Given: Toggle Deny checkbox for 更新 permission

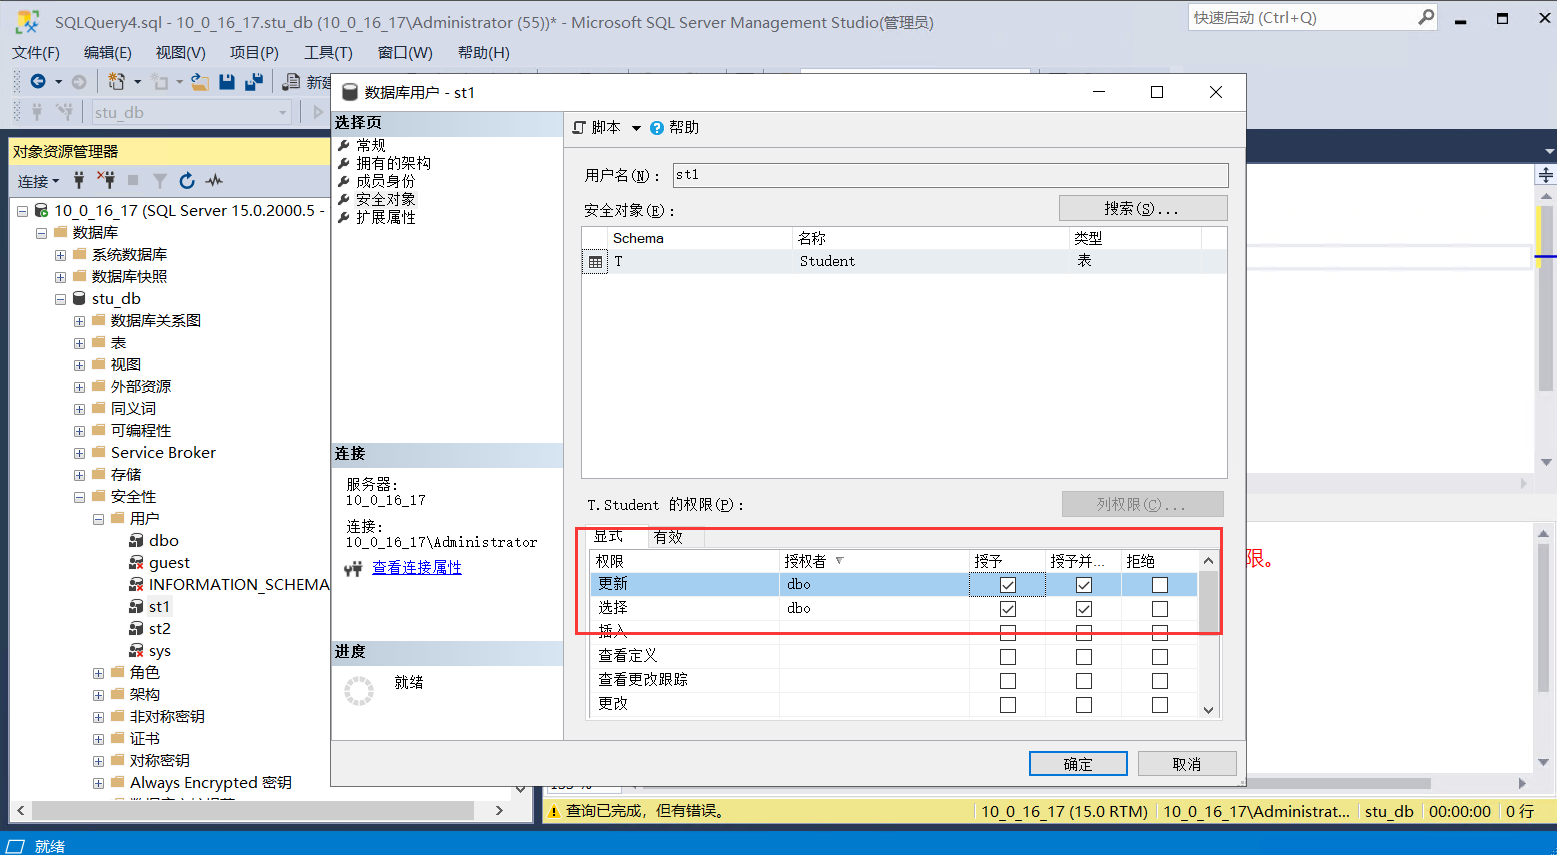Looking at the screenshot, I should (x=1160, y=585).
